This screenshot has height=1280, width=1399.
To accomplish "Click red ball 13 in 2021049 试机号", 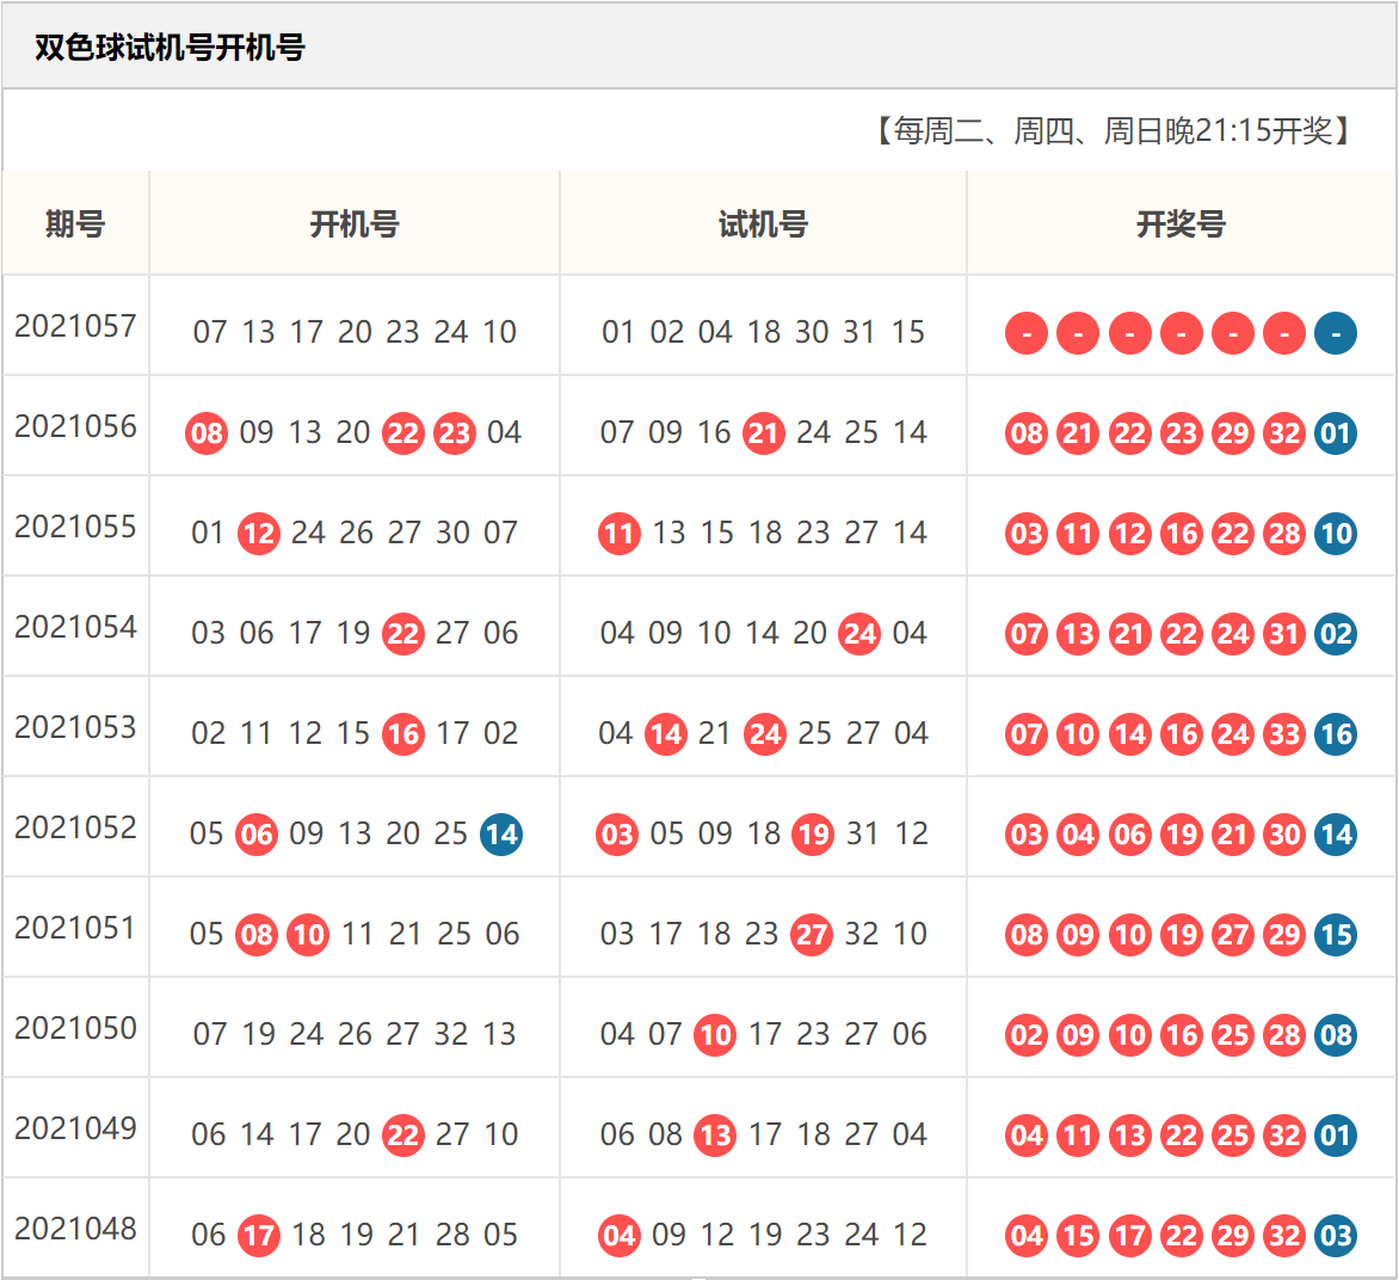I will (715, 1135).
